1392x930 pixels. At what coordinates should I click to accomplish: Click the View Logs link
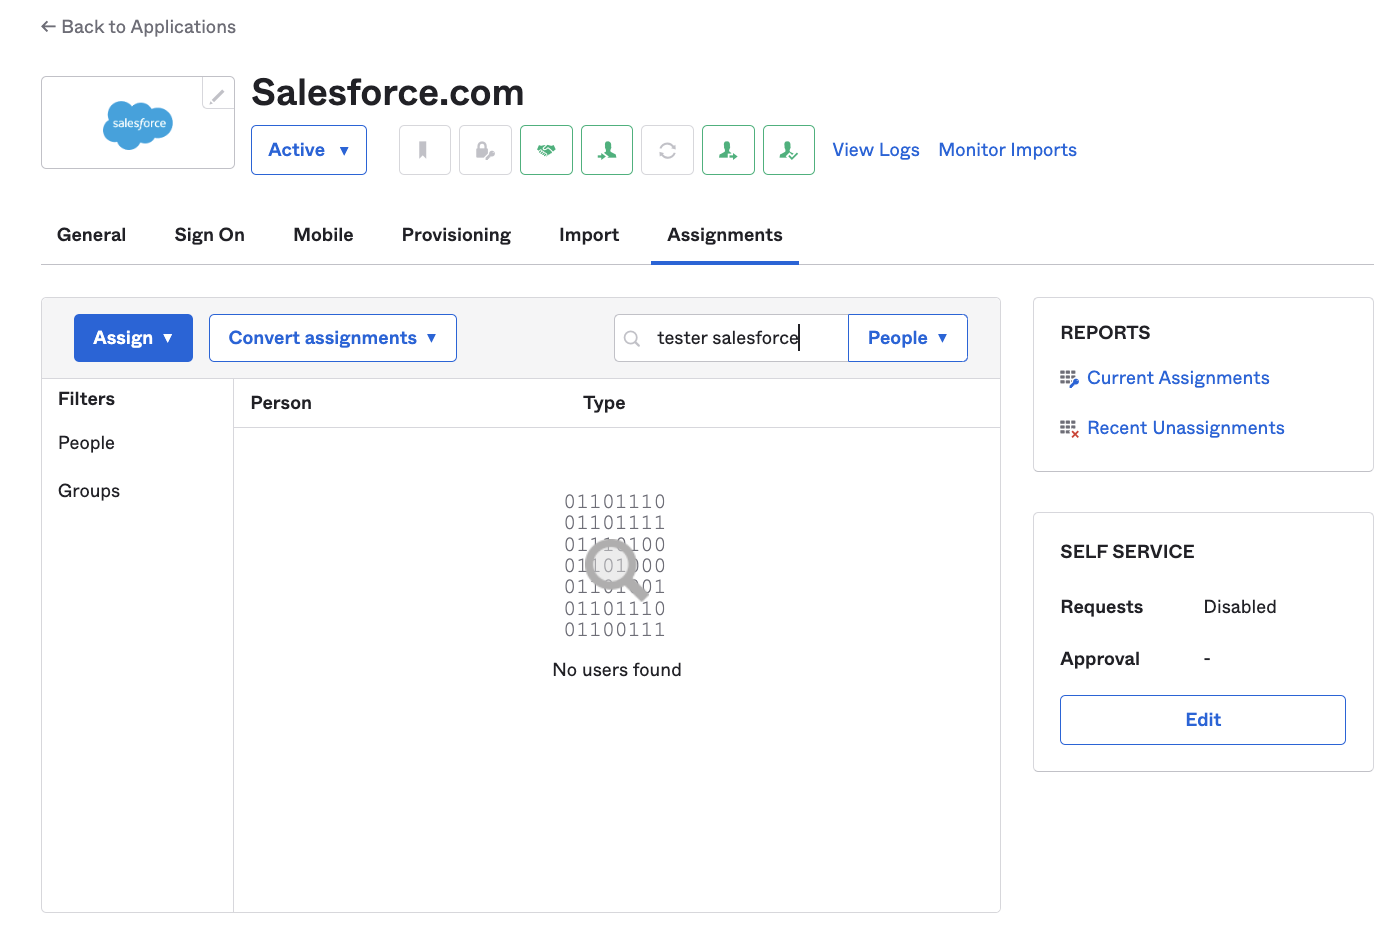875,150
